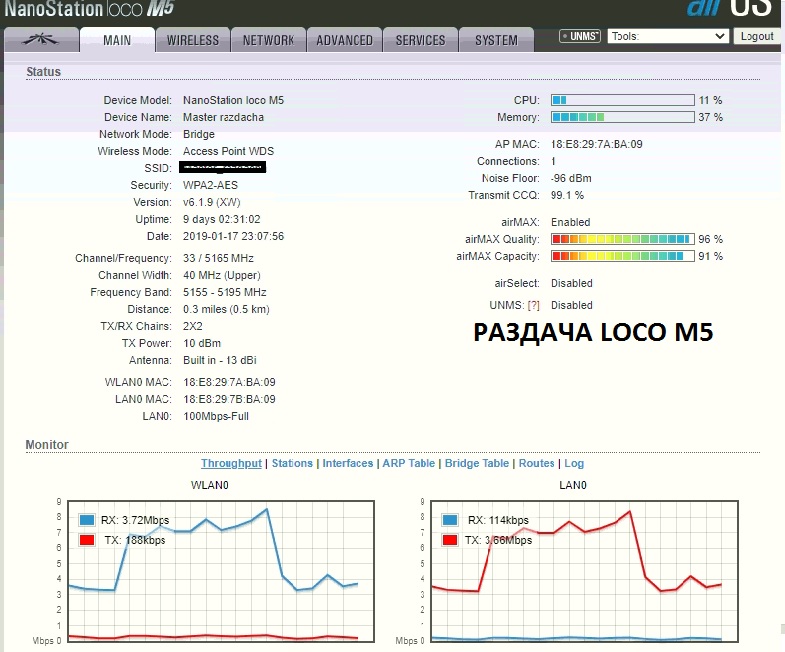Click the blue RX swatch in LAN0 legend
Viewport: 785px width, 652px height.
(450, 520)
